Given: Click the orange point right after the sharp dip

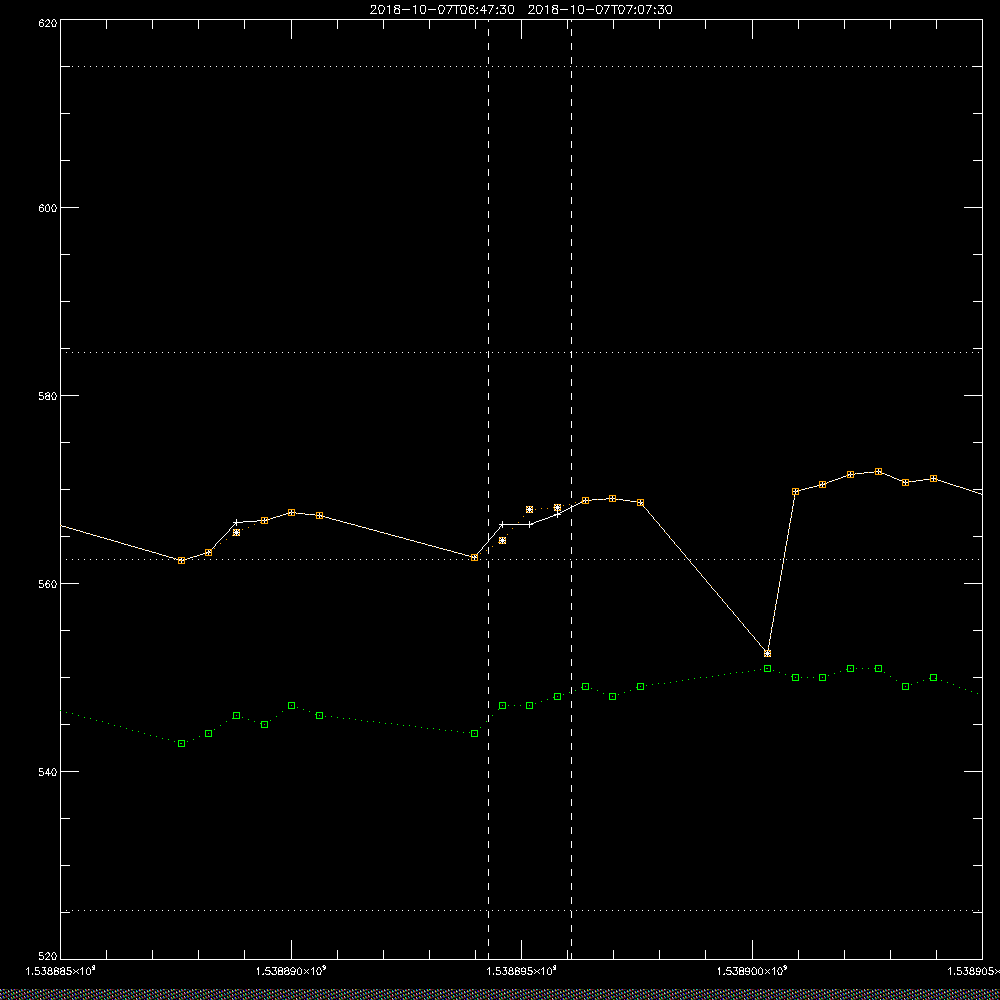Looking at the screenshot, I should pyautogui.click(x=795, y=492).
